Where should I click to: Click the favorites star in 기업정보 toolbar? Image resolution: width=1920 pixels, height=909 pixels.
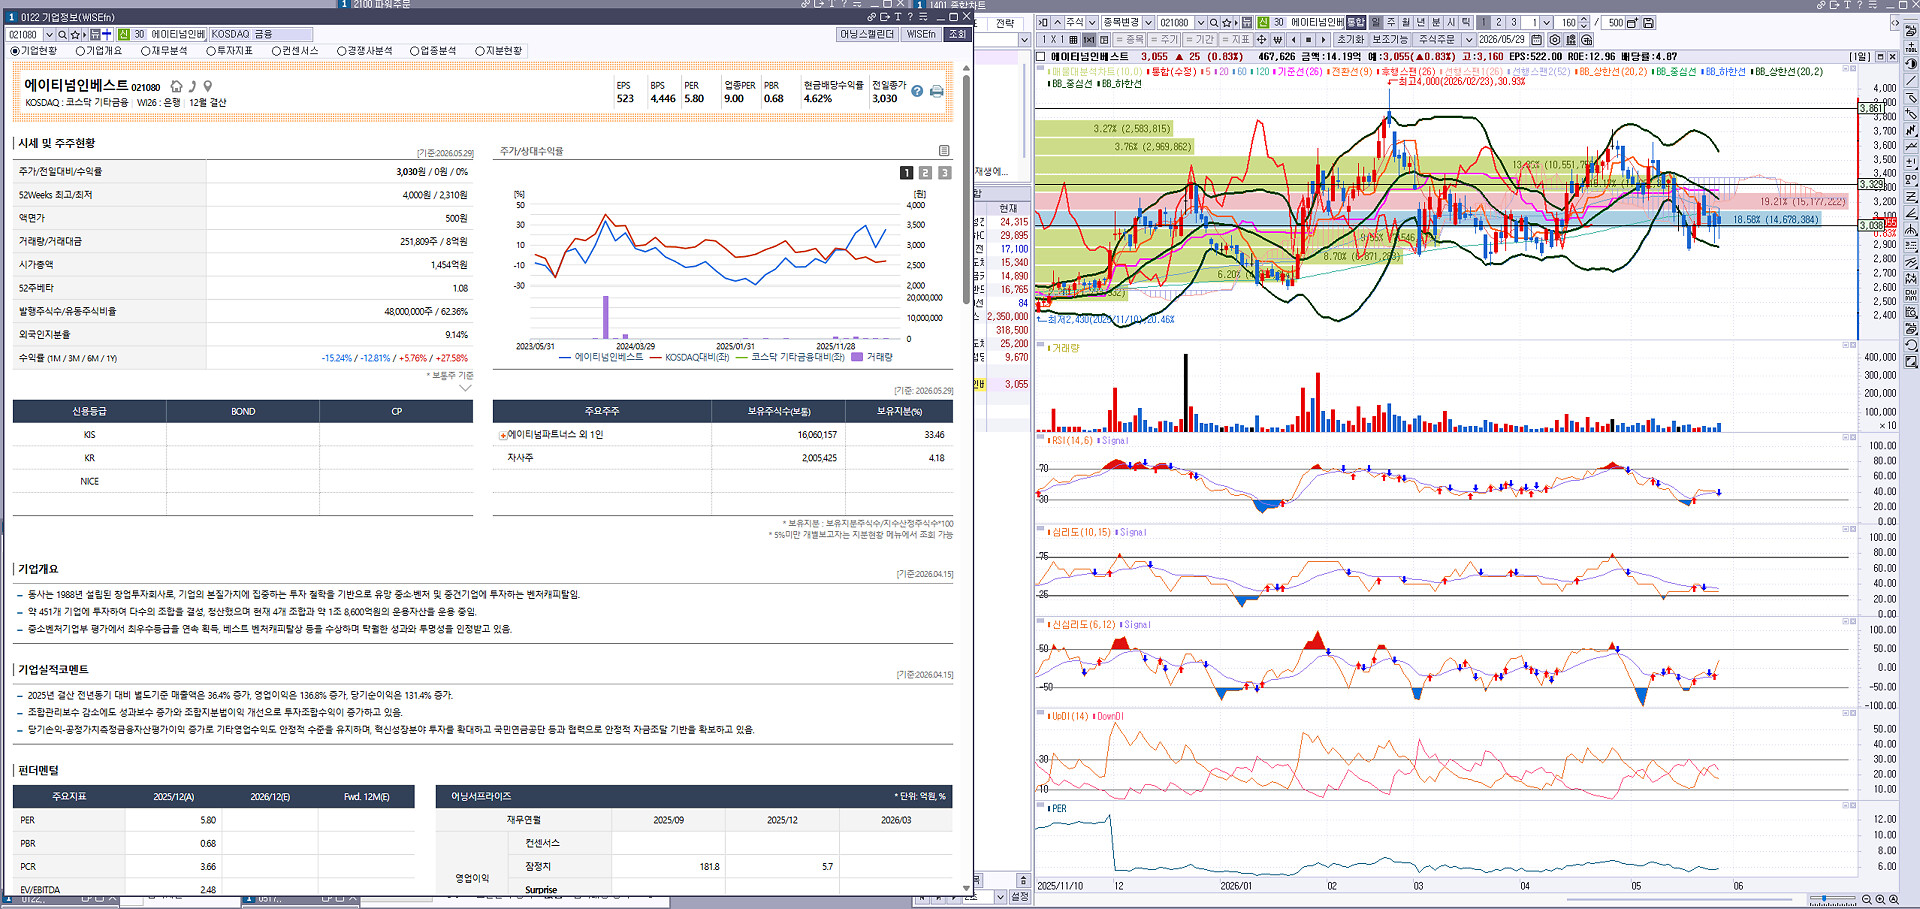tap(75, 35)
